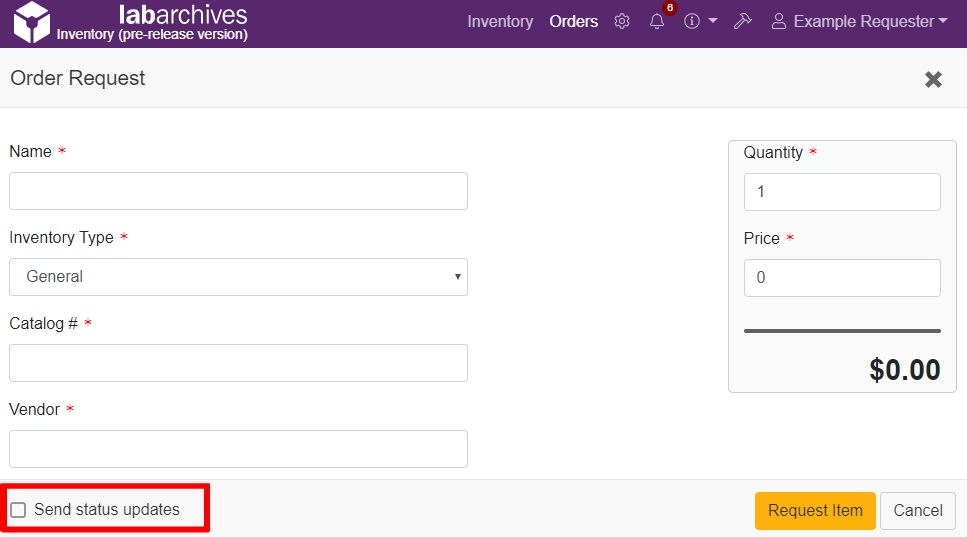Image resolution: width=967 pixels, height=537 pixels.
Task: Open the hammer tools icon
Action: click(x=742, y=21)
